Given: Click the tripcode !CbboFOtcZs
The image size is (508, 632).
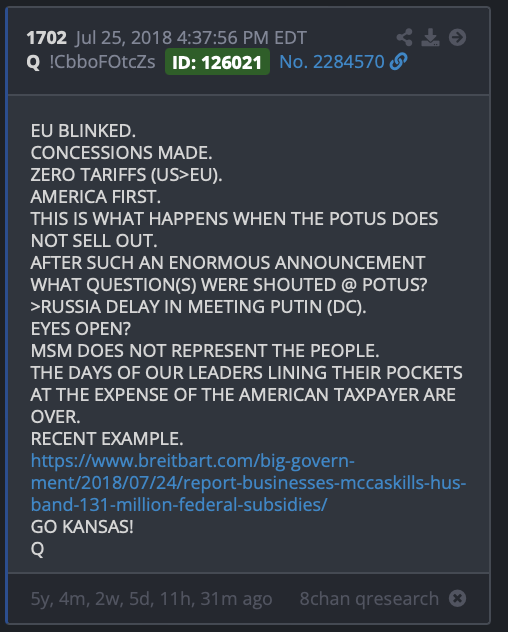Looking at the screenshot, I should point(102,62).
